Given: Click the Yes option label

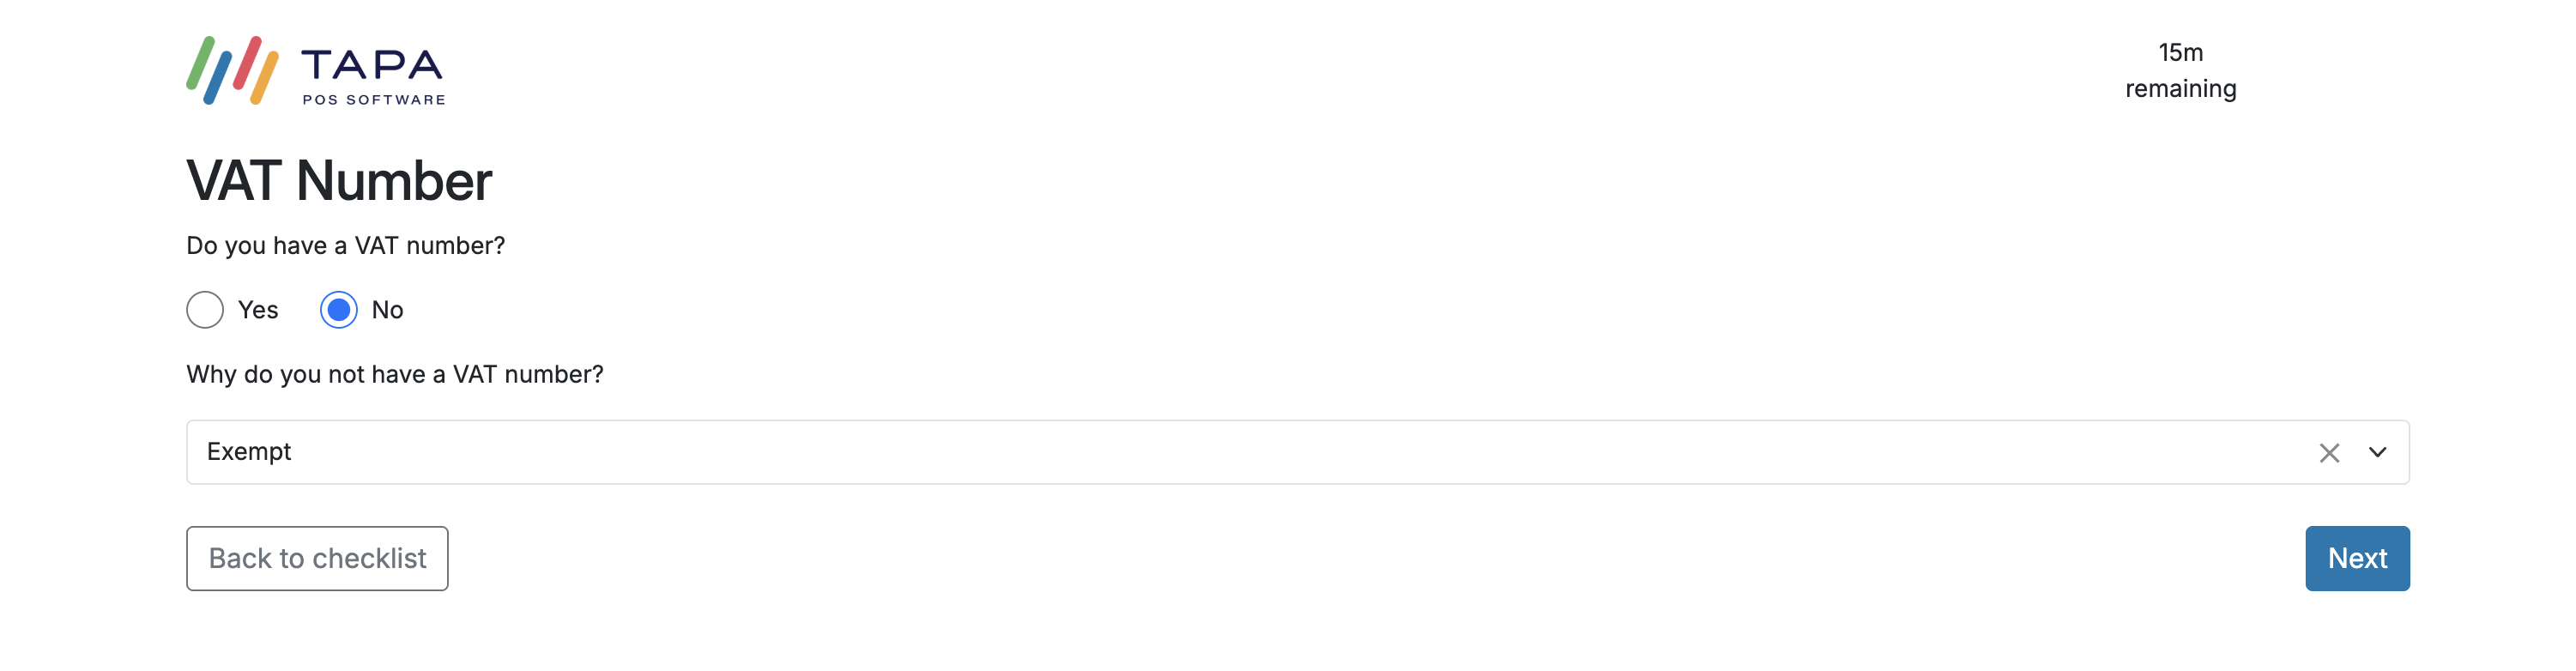Looking at the screenshot, I should click(258, 310).
